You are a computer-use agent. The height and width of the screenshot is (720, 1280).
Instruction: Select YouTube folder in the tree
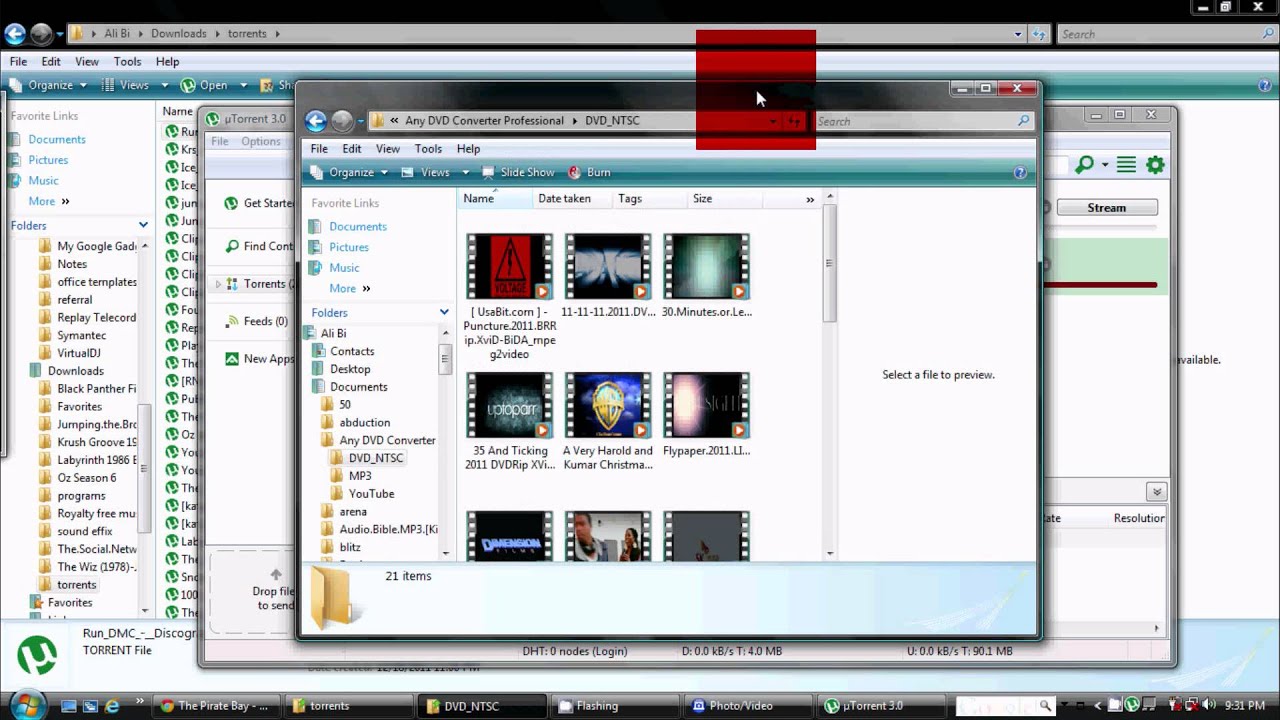[371, 494]
